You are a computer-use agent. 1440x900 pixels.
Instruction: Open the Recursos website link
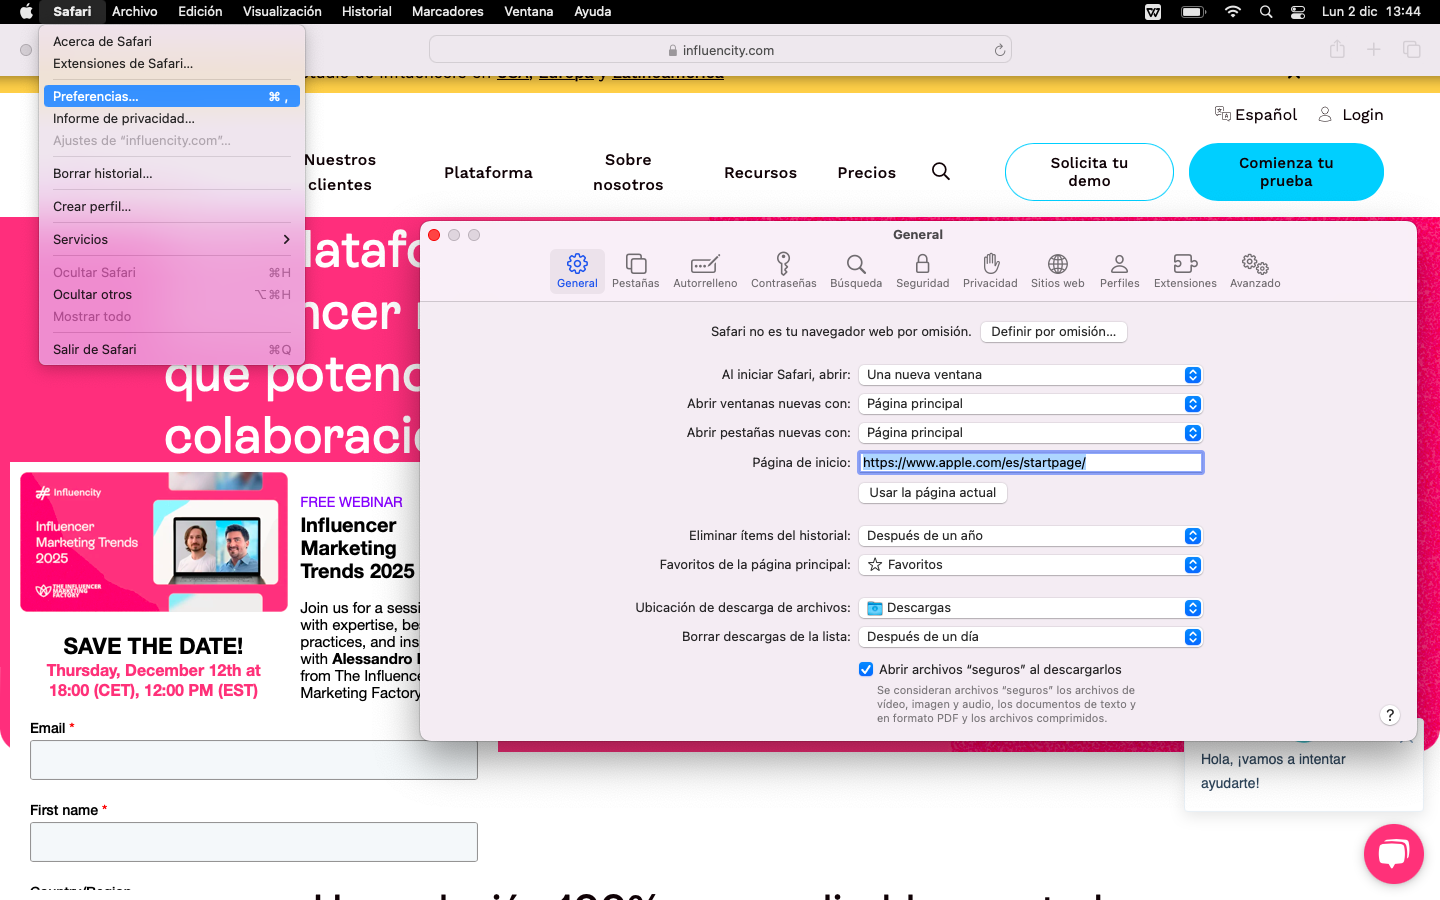(760, 172)
